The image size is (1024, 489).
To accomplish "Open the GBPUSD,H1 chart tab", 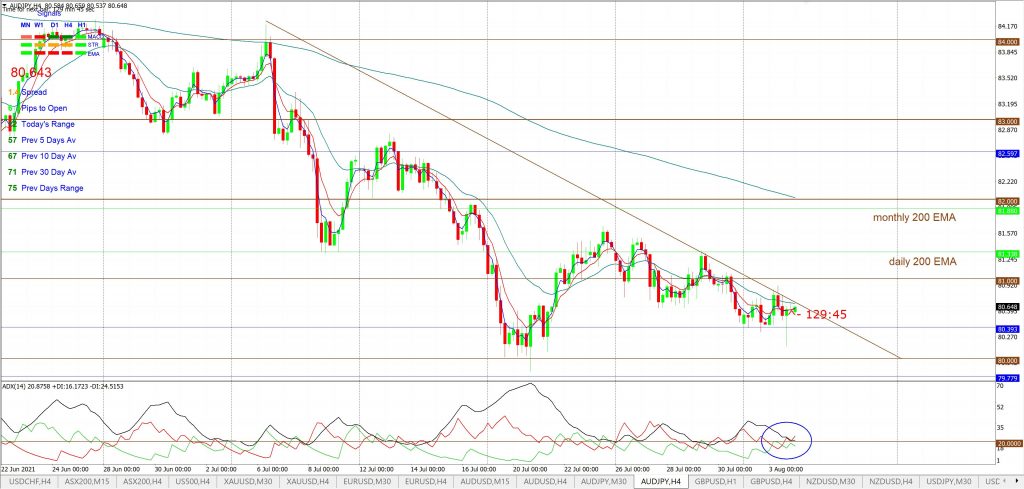I will click(x=716, y=482).
